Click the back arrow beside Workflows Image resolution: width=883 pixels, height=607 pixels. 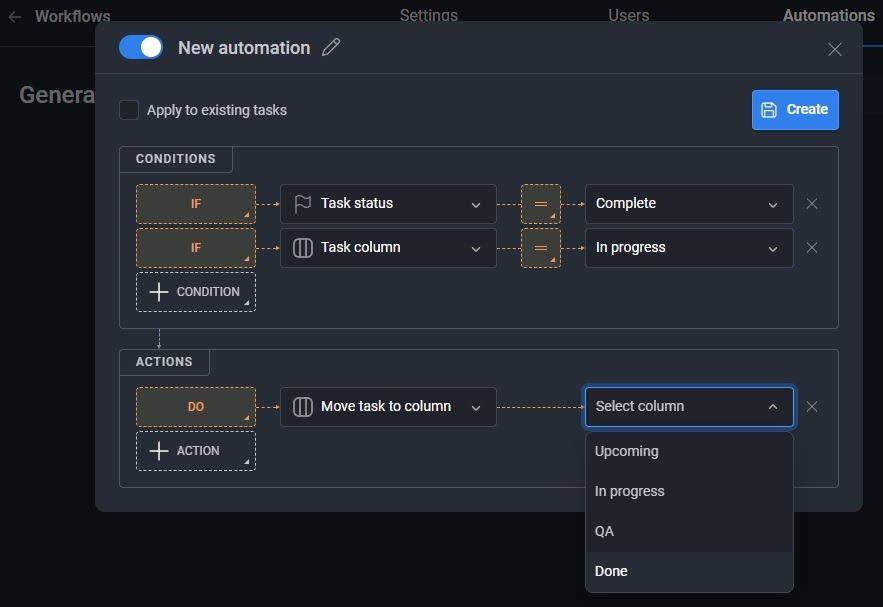pyautogui.click(x=14, y=15)
